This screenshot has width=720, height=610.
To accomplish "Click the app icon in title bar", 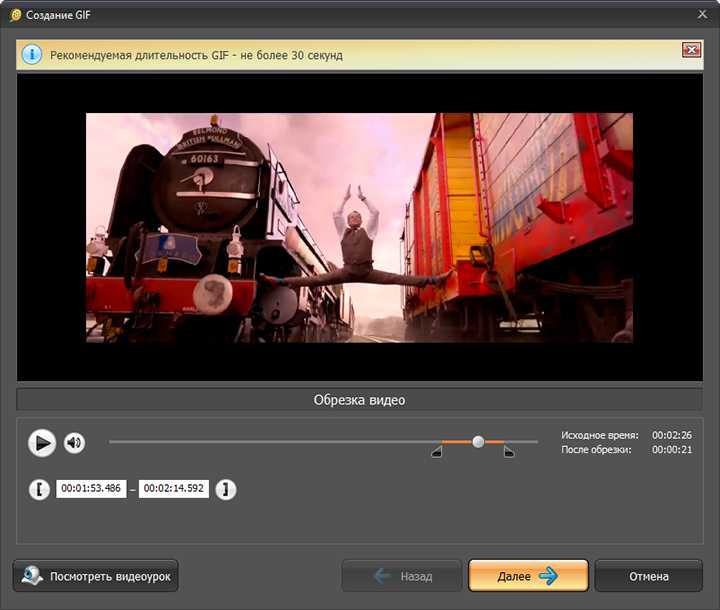I will pos(16,15).
